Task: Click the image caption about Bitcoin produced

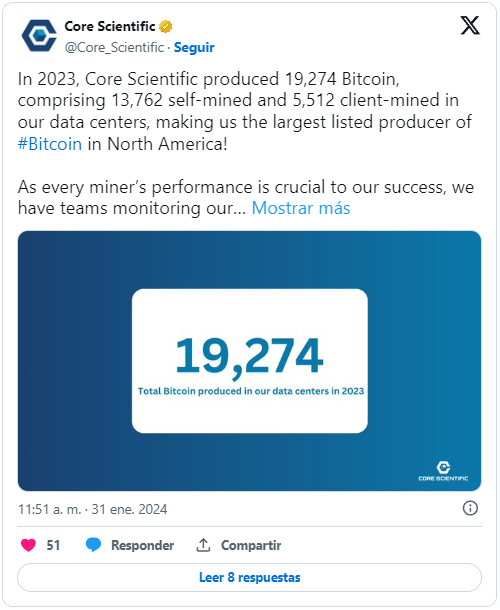Action: point(251,391)
